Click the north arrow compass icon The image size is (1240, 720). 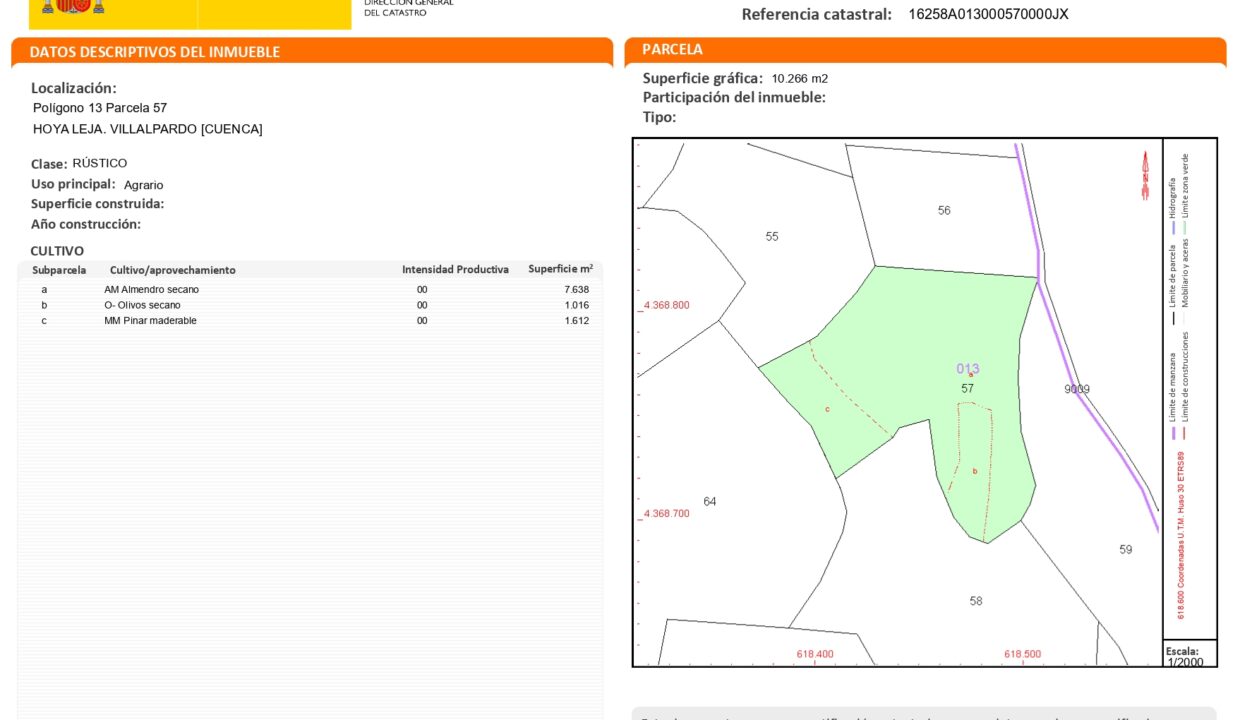pyautogui.click(x=1145, y=175)
